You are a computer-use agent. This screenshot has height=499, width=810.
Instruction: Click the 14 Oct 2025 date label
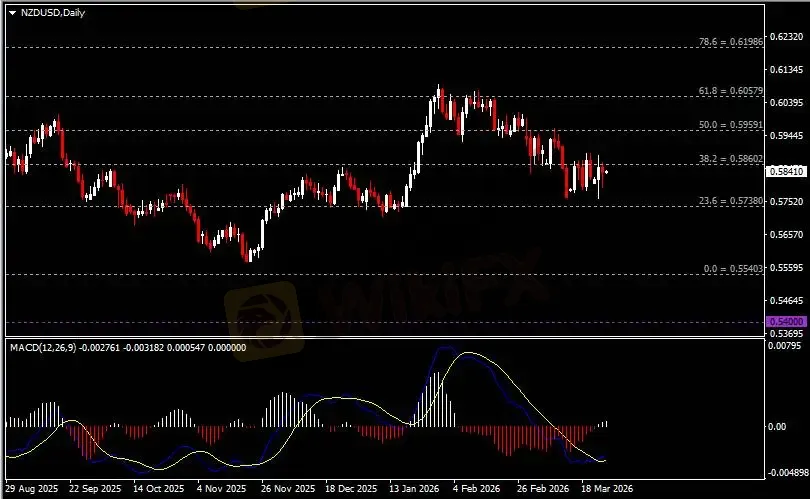click(x=159, y=488)
